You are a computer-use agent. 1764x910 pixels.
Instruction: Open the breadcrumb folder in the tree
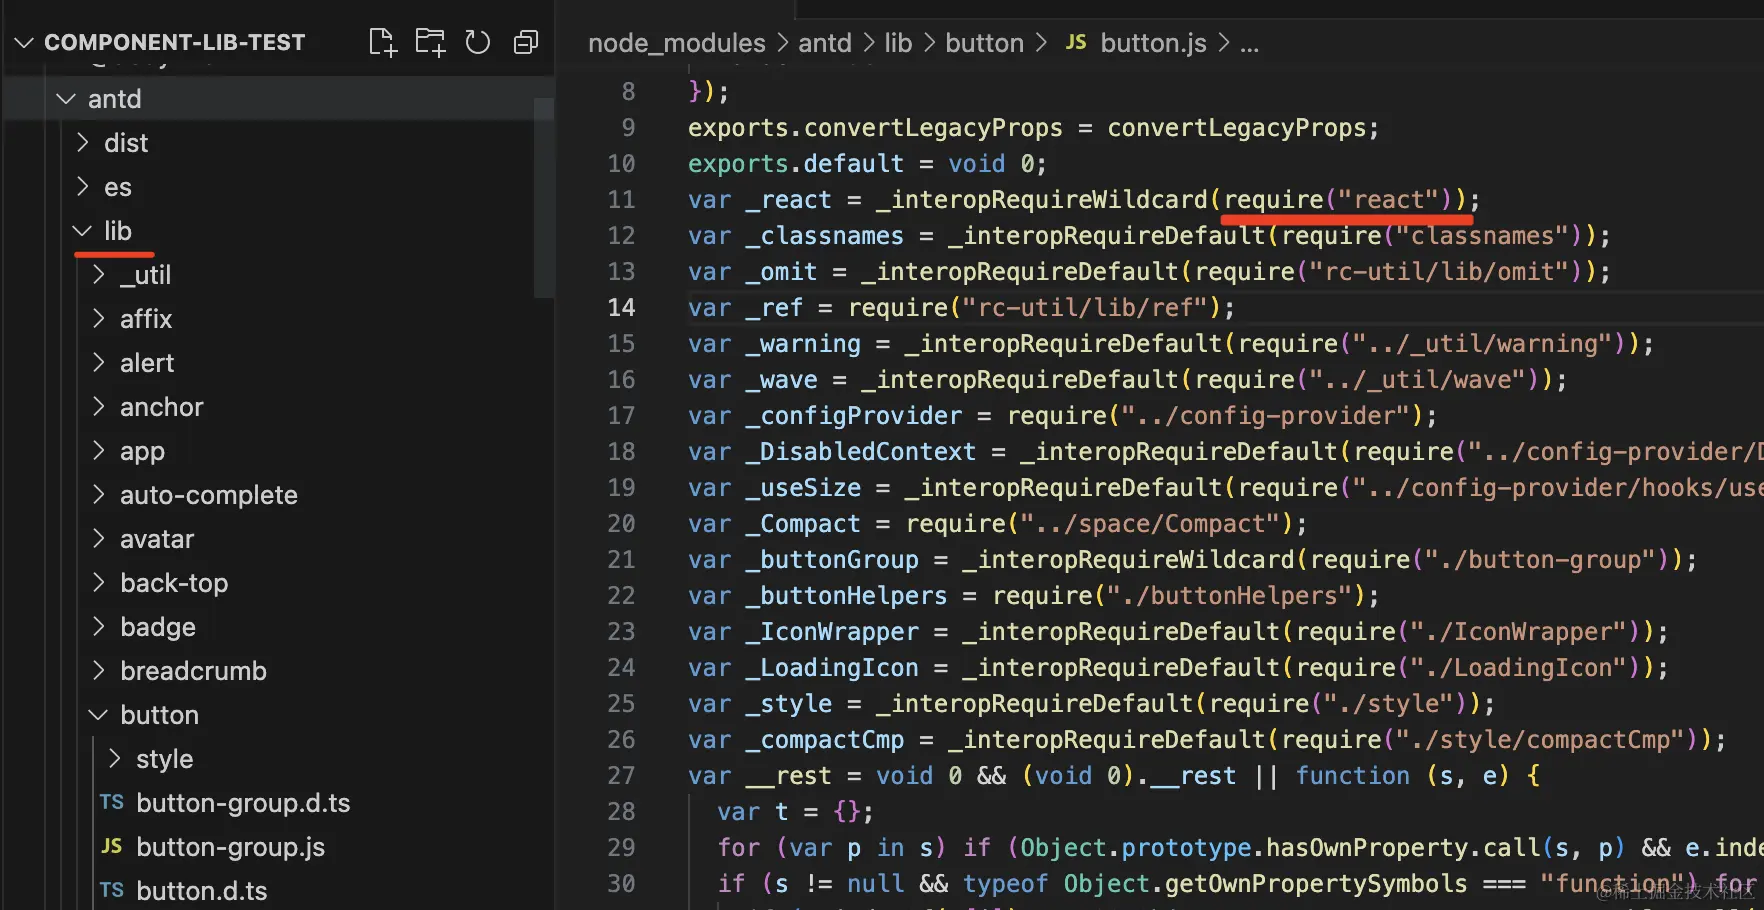coord(193,671)
